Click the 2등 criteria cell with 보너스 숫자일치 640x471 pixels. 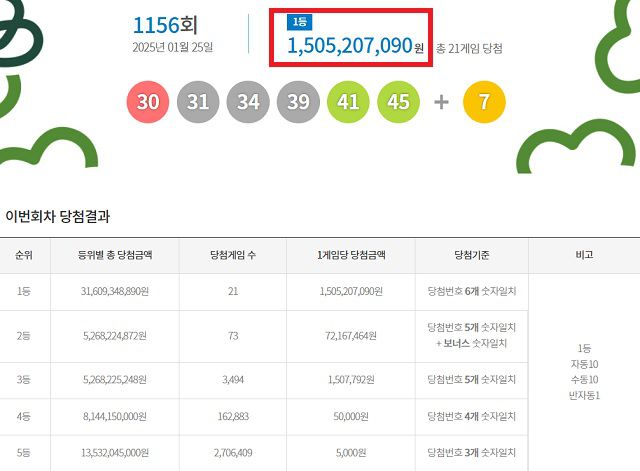(472, 335)
